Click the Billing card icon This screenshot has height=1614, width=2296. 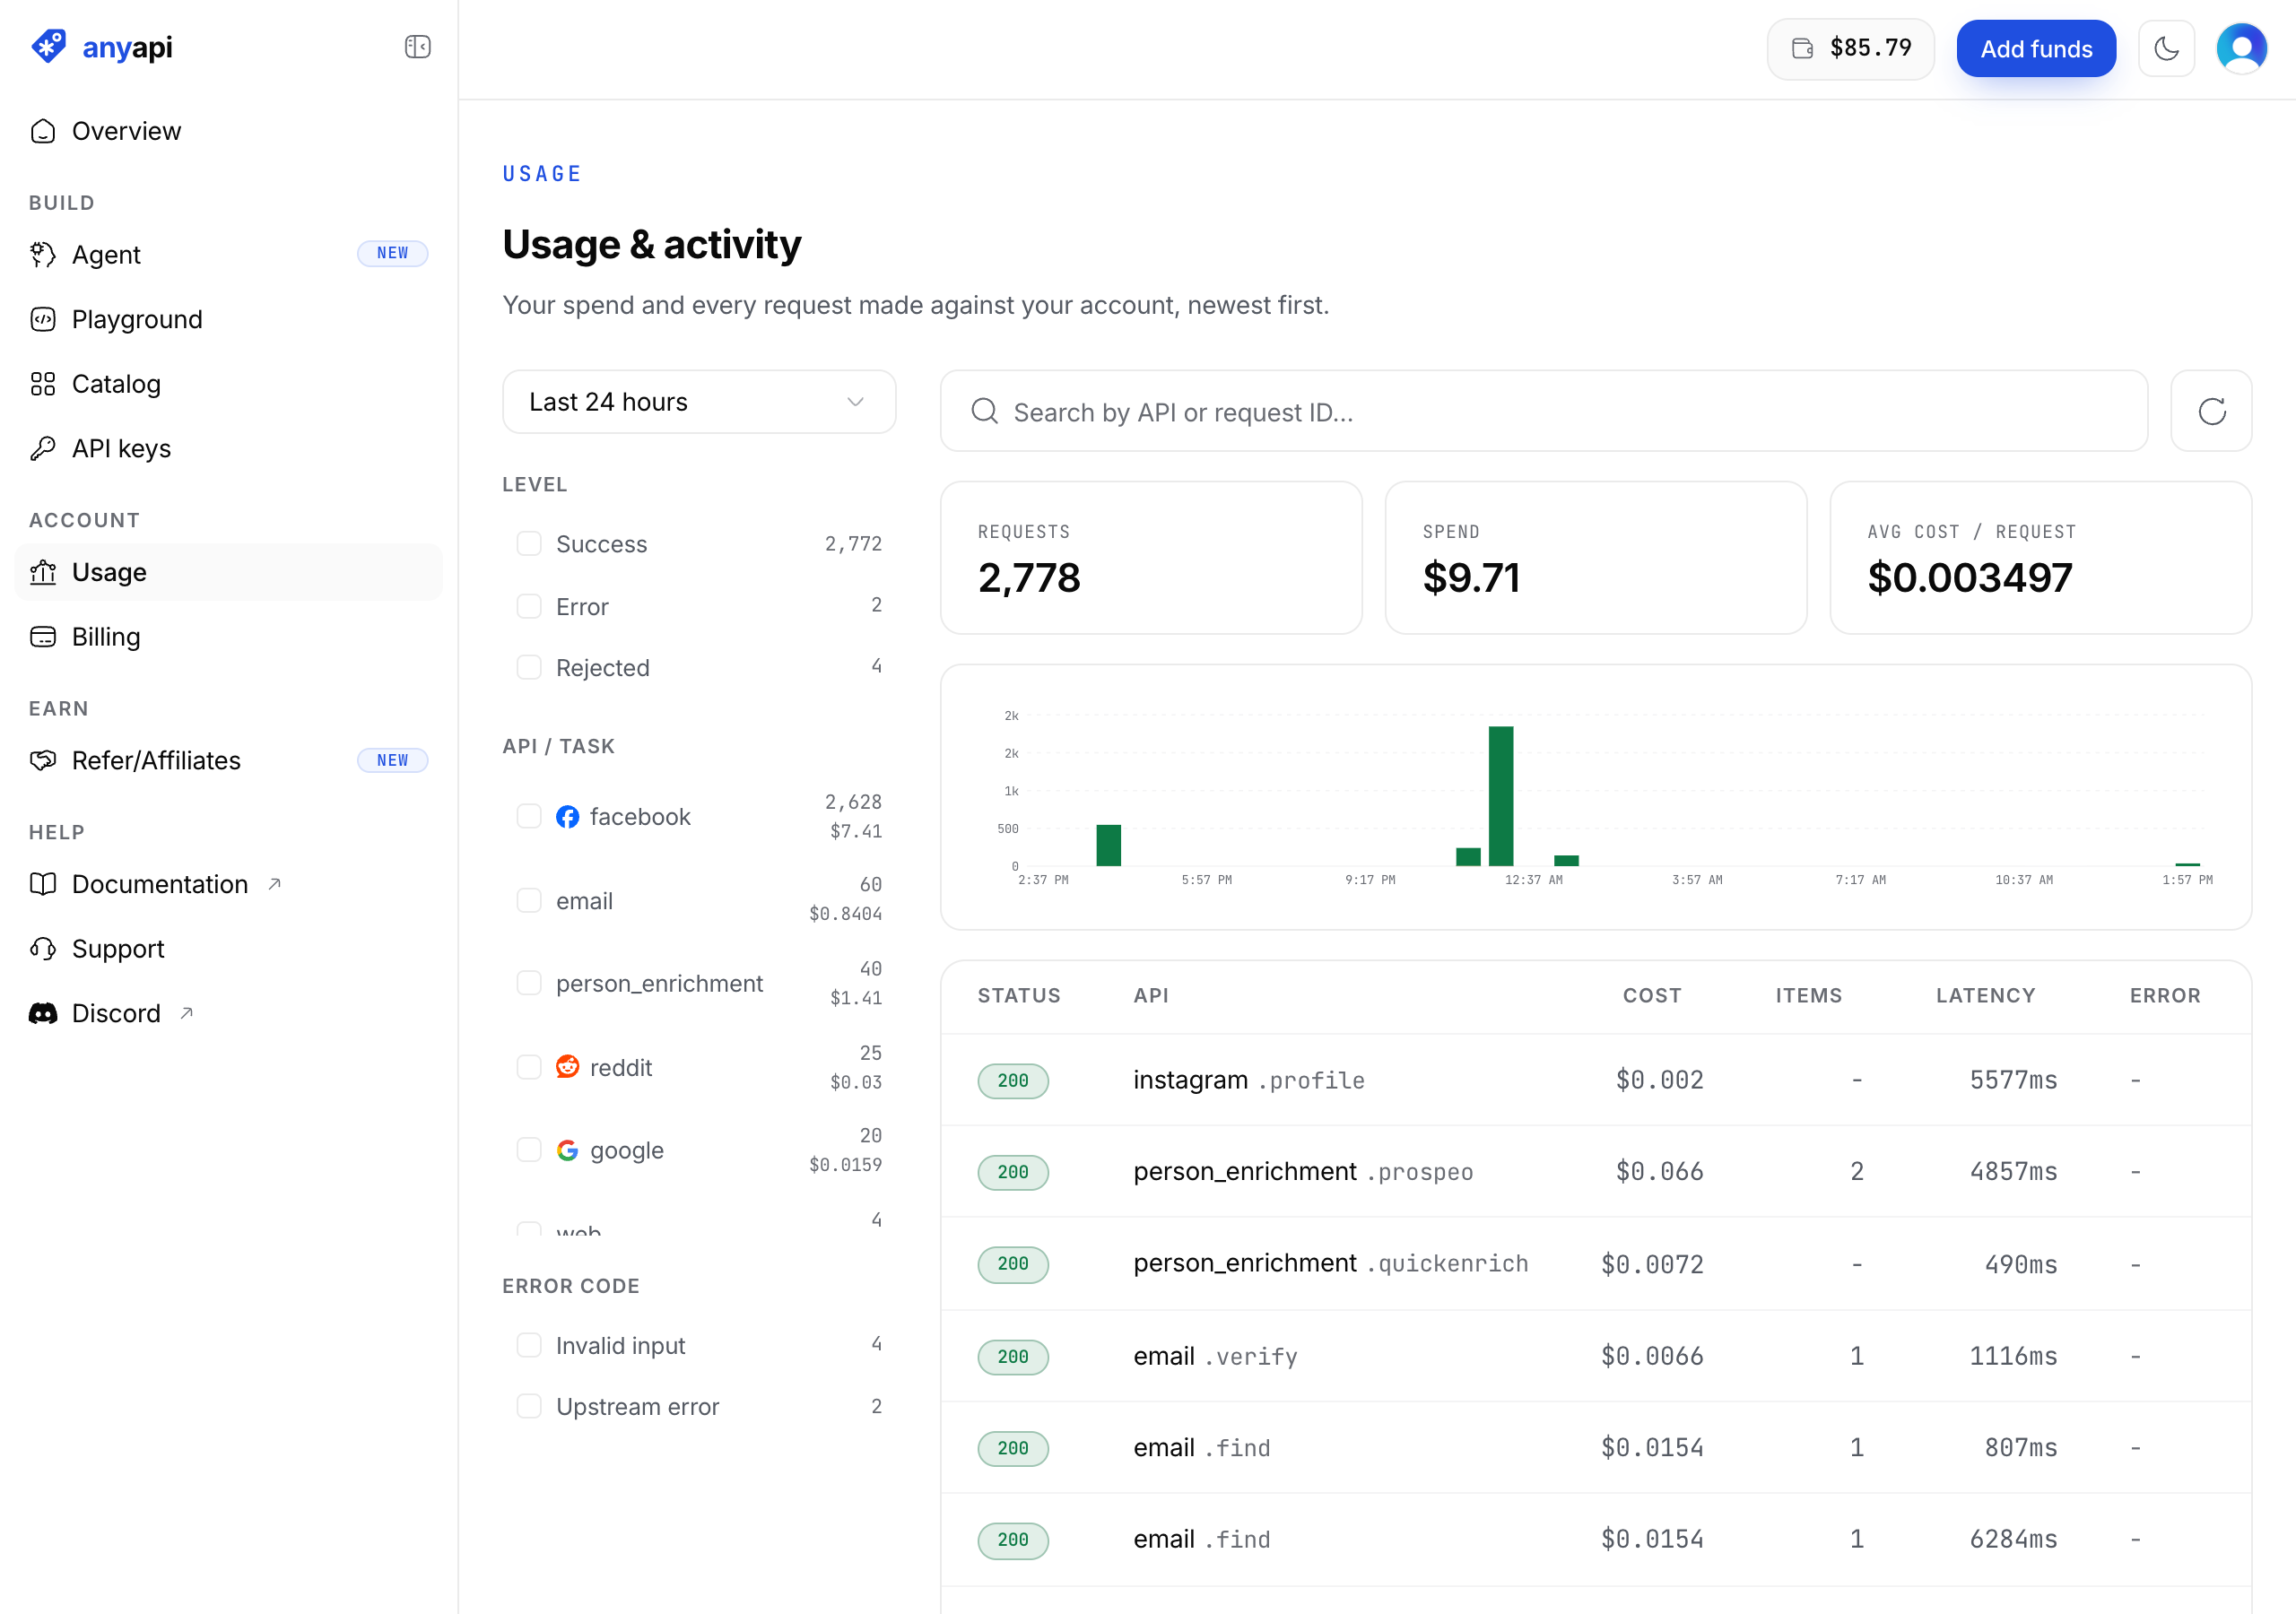pyautogui.click(x=43, y=637)
